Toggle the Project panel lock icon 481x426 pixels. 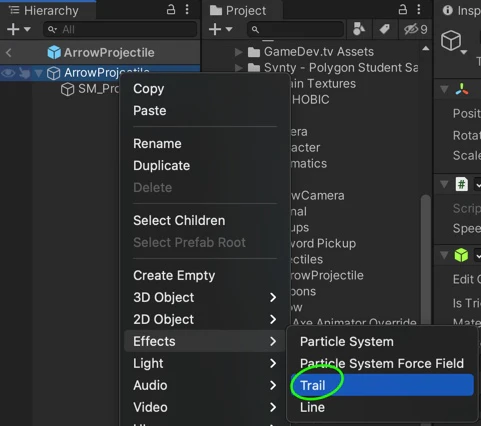403,10
